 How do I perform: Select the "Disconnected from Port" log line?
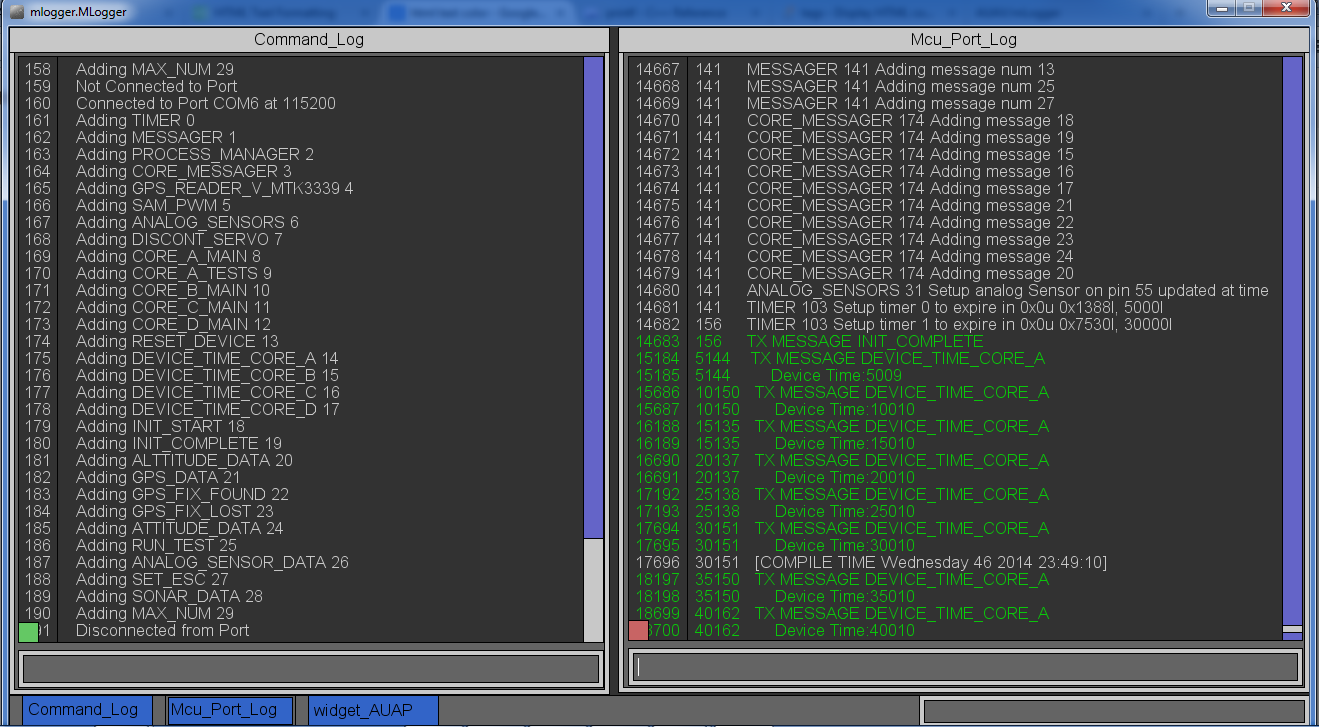[x=162, y=631]
